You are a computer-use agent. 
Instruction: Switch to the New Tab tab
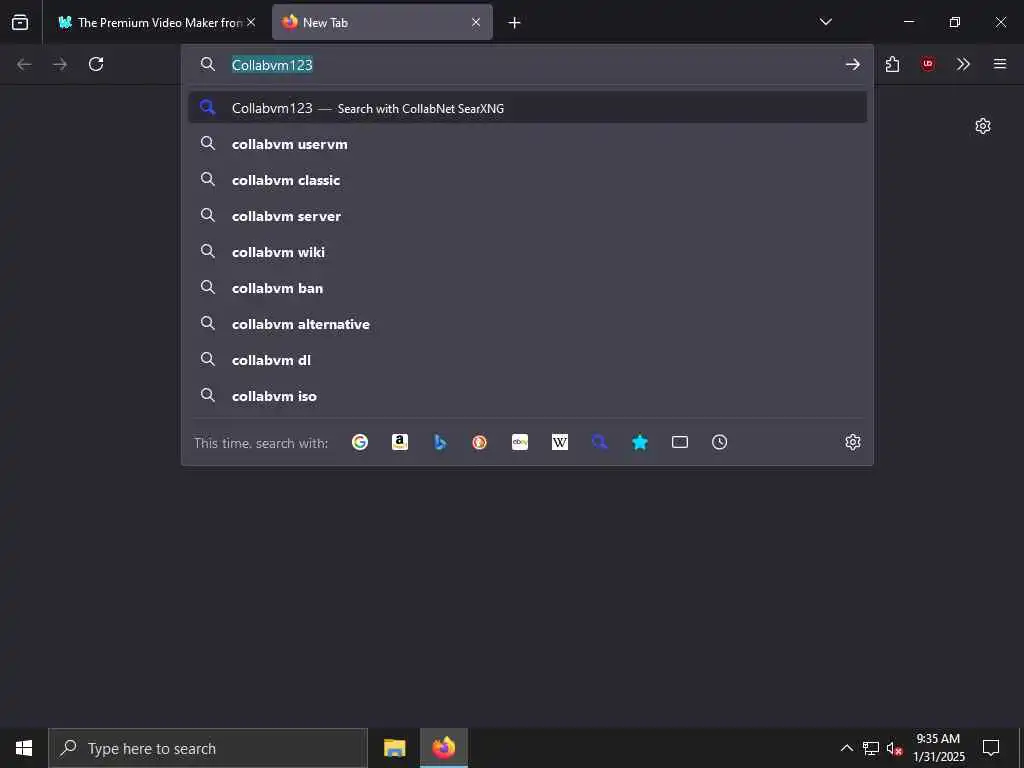[382, 22]
